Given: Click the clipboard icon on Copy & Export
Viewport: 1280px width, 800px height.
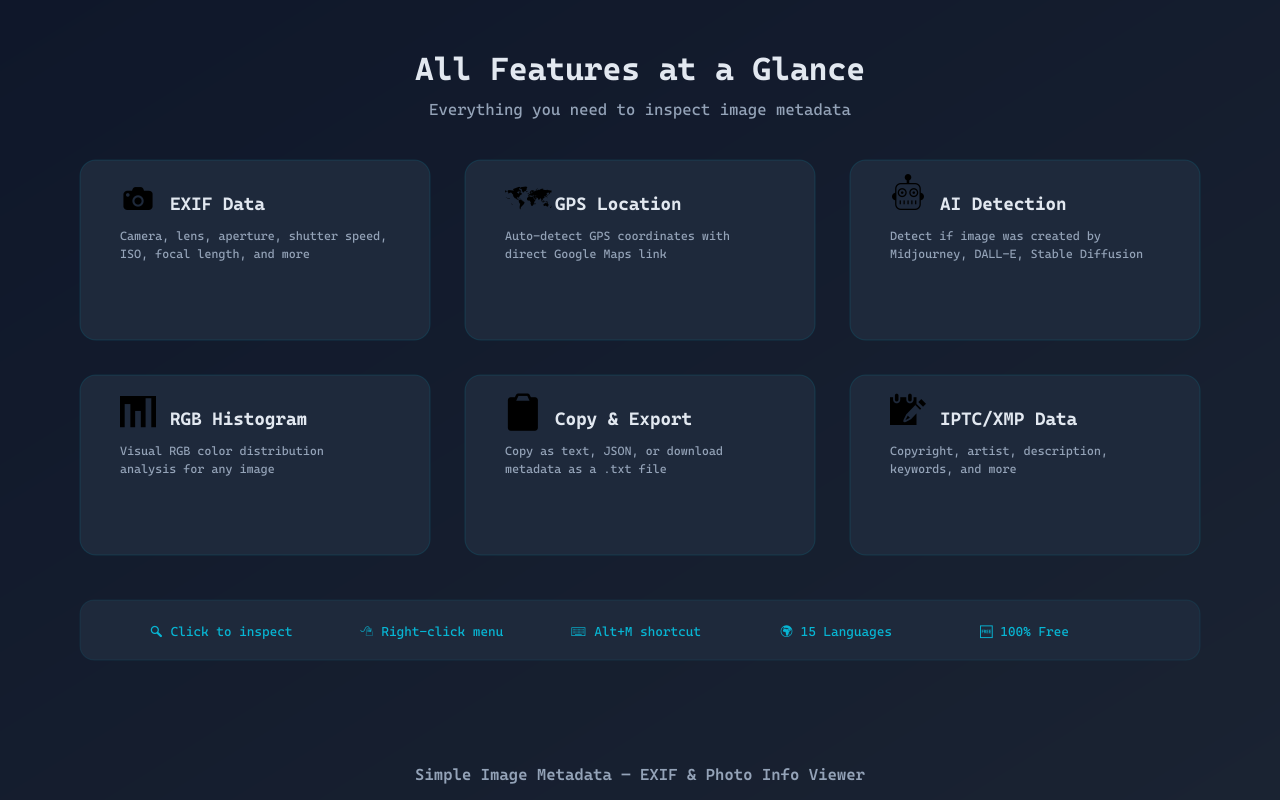Looking at the screenshot, I should coord(522,412).
